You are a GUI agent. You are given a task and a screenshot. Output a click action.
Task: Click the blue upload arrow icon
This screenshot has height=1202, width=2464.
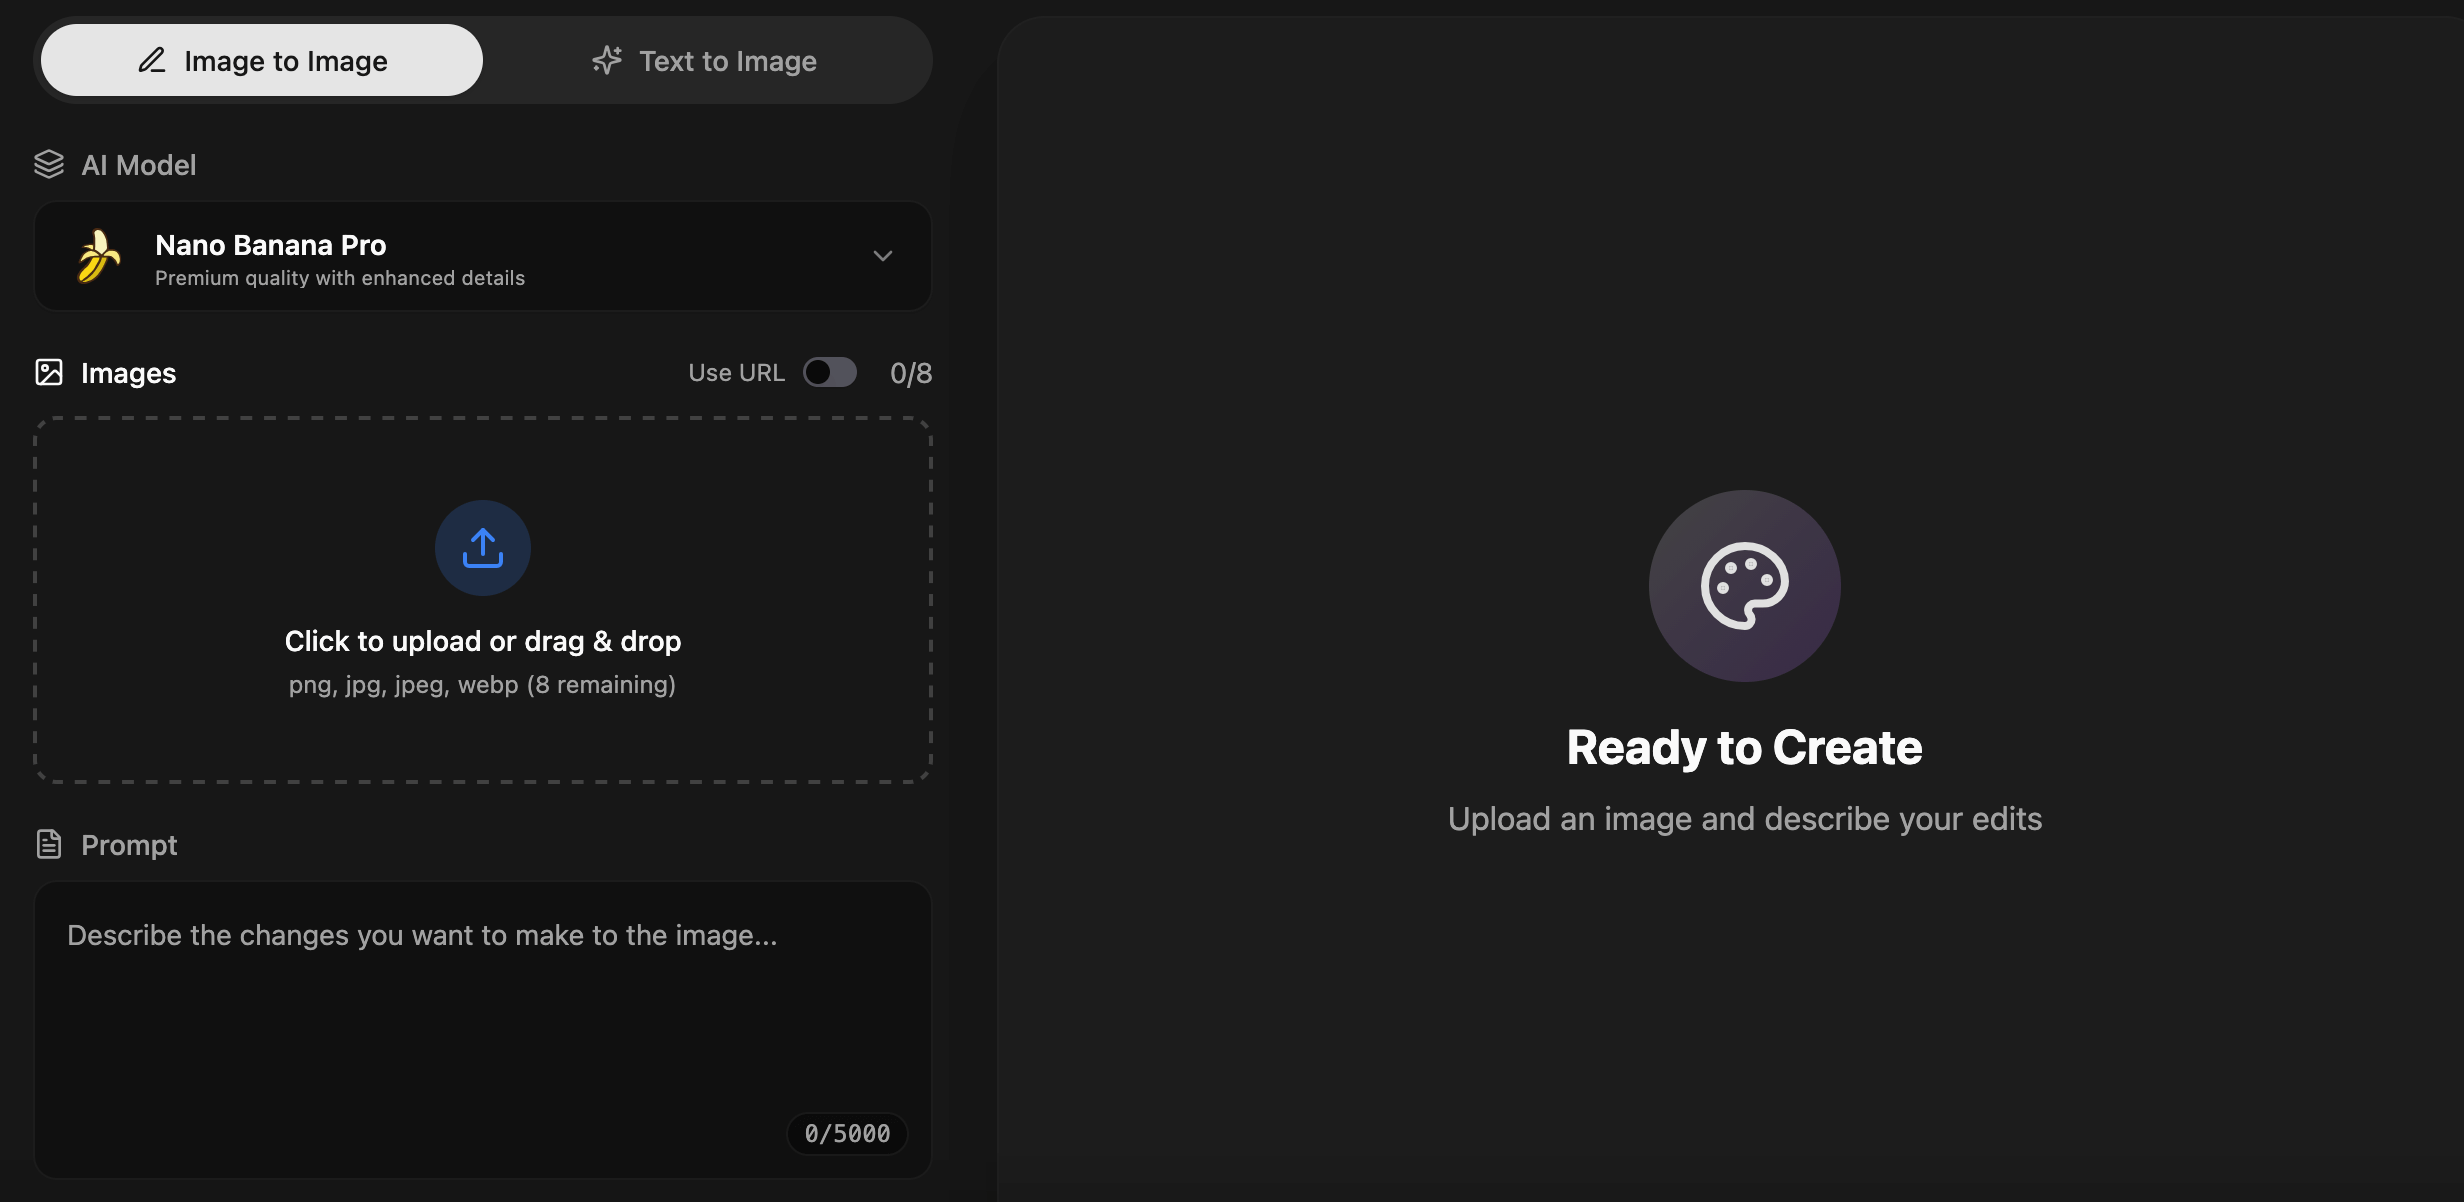pyautogui.click(x=481, y=547)
